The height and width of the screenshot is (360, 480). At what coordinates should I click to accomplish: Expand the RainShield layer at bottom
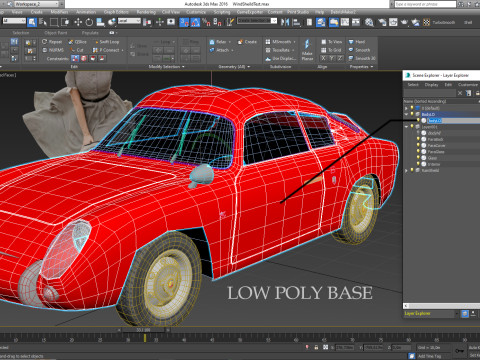click(x=406, y=170)
